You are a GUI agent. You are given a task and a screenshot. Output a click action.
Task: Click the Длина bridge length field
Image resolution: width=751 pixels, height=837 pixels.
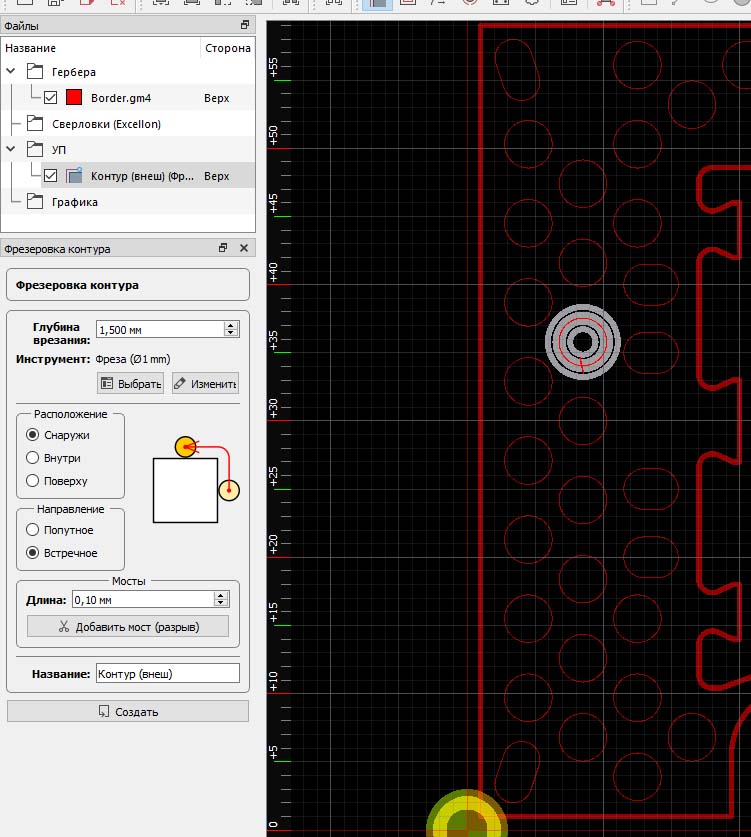[x=143, y=599]
